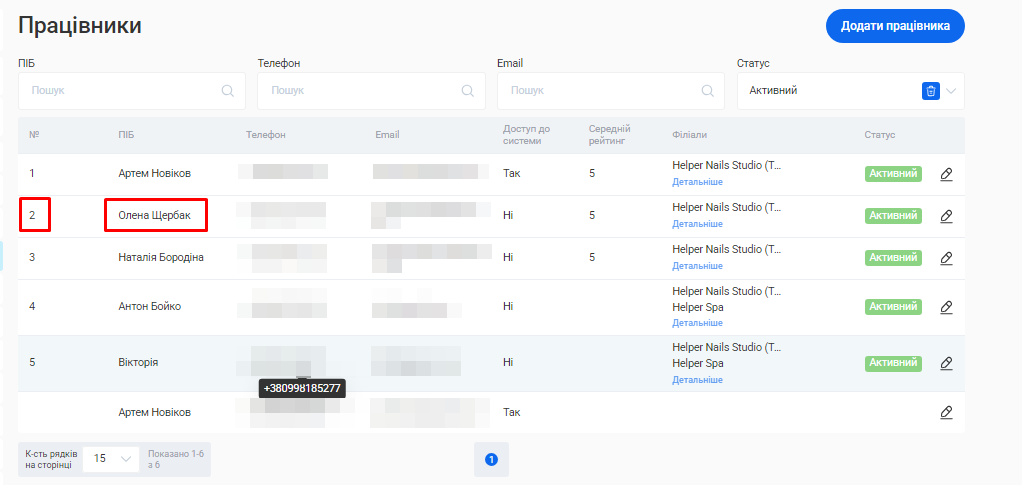Click edit pencil icon for Артем Новіков row 1

pos(946,174)
